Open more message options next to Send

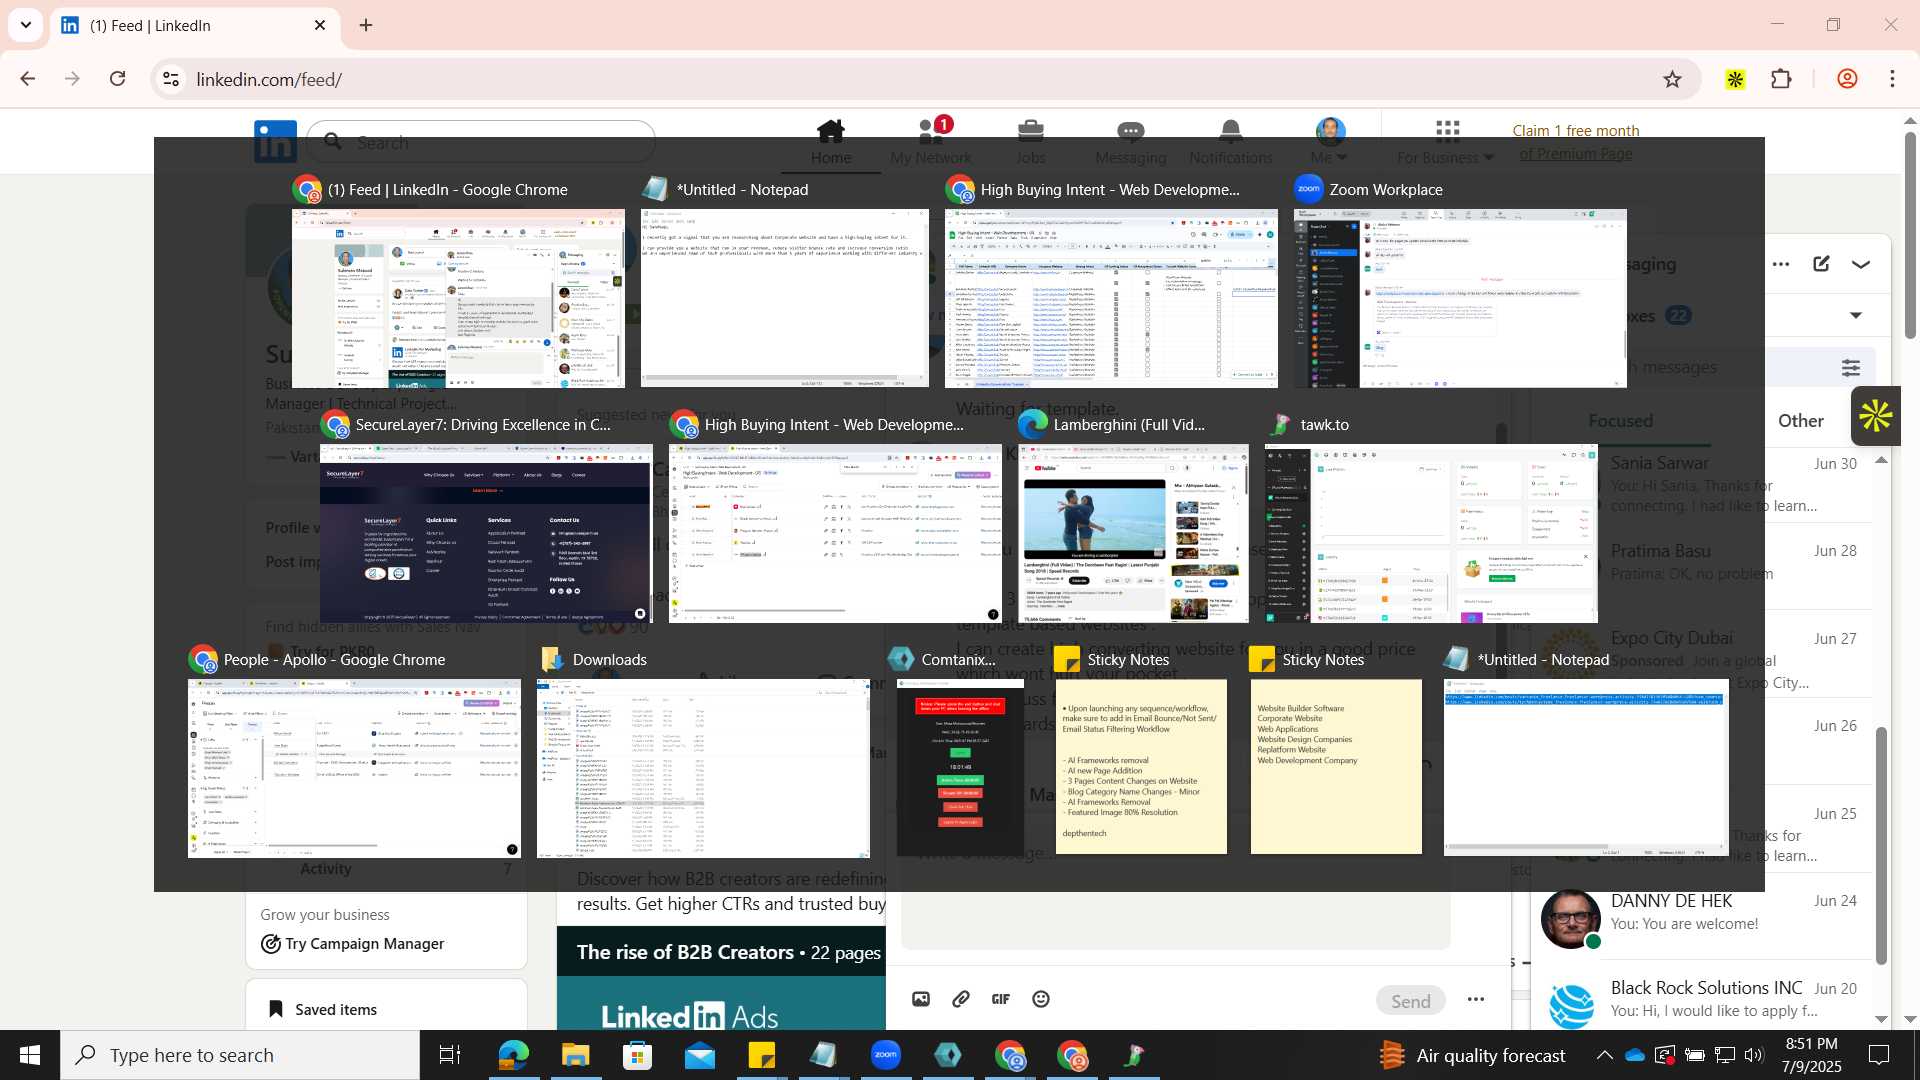[x=1476, y=999]
